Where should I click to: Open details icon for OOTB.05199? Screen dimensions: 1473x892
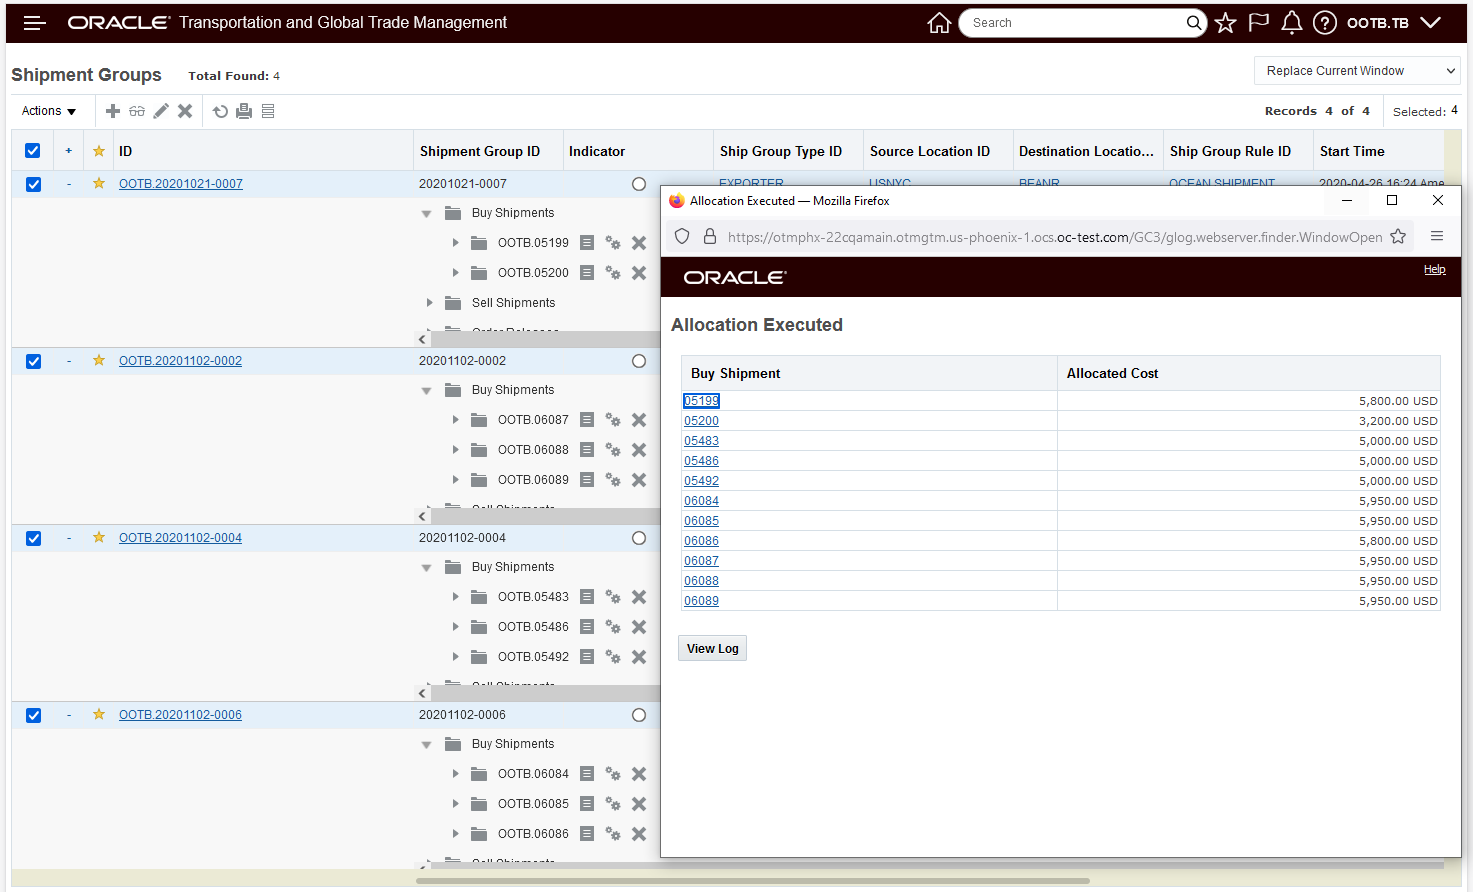pyautogui.click(x=587, y=243)
